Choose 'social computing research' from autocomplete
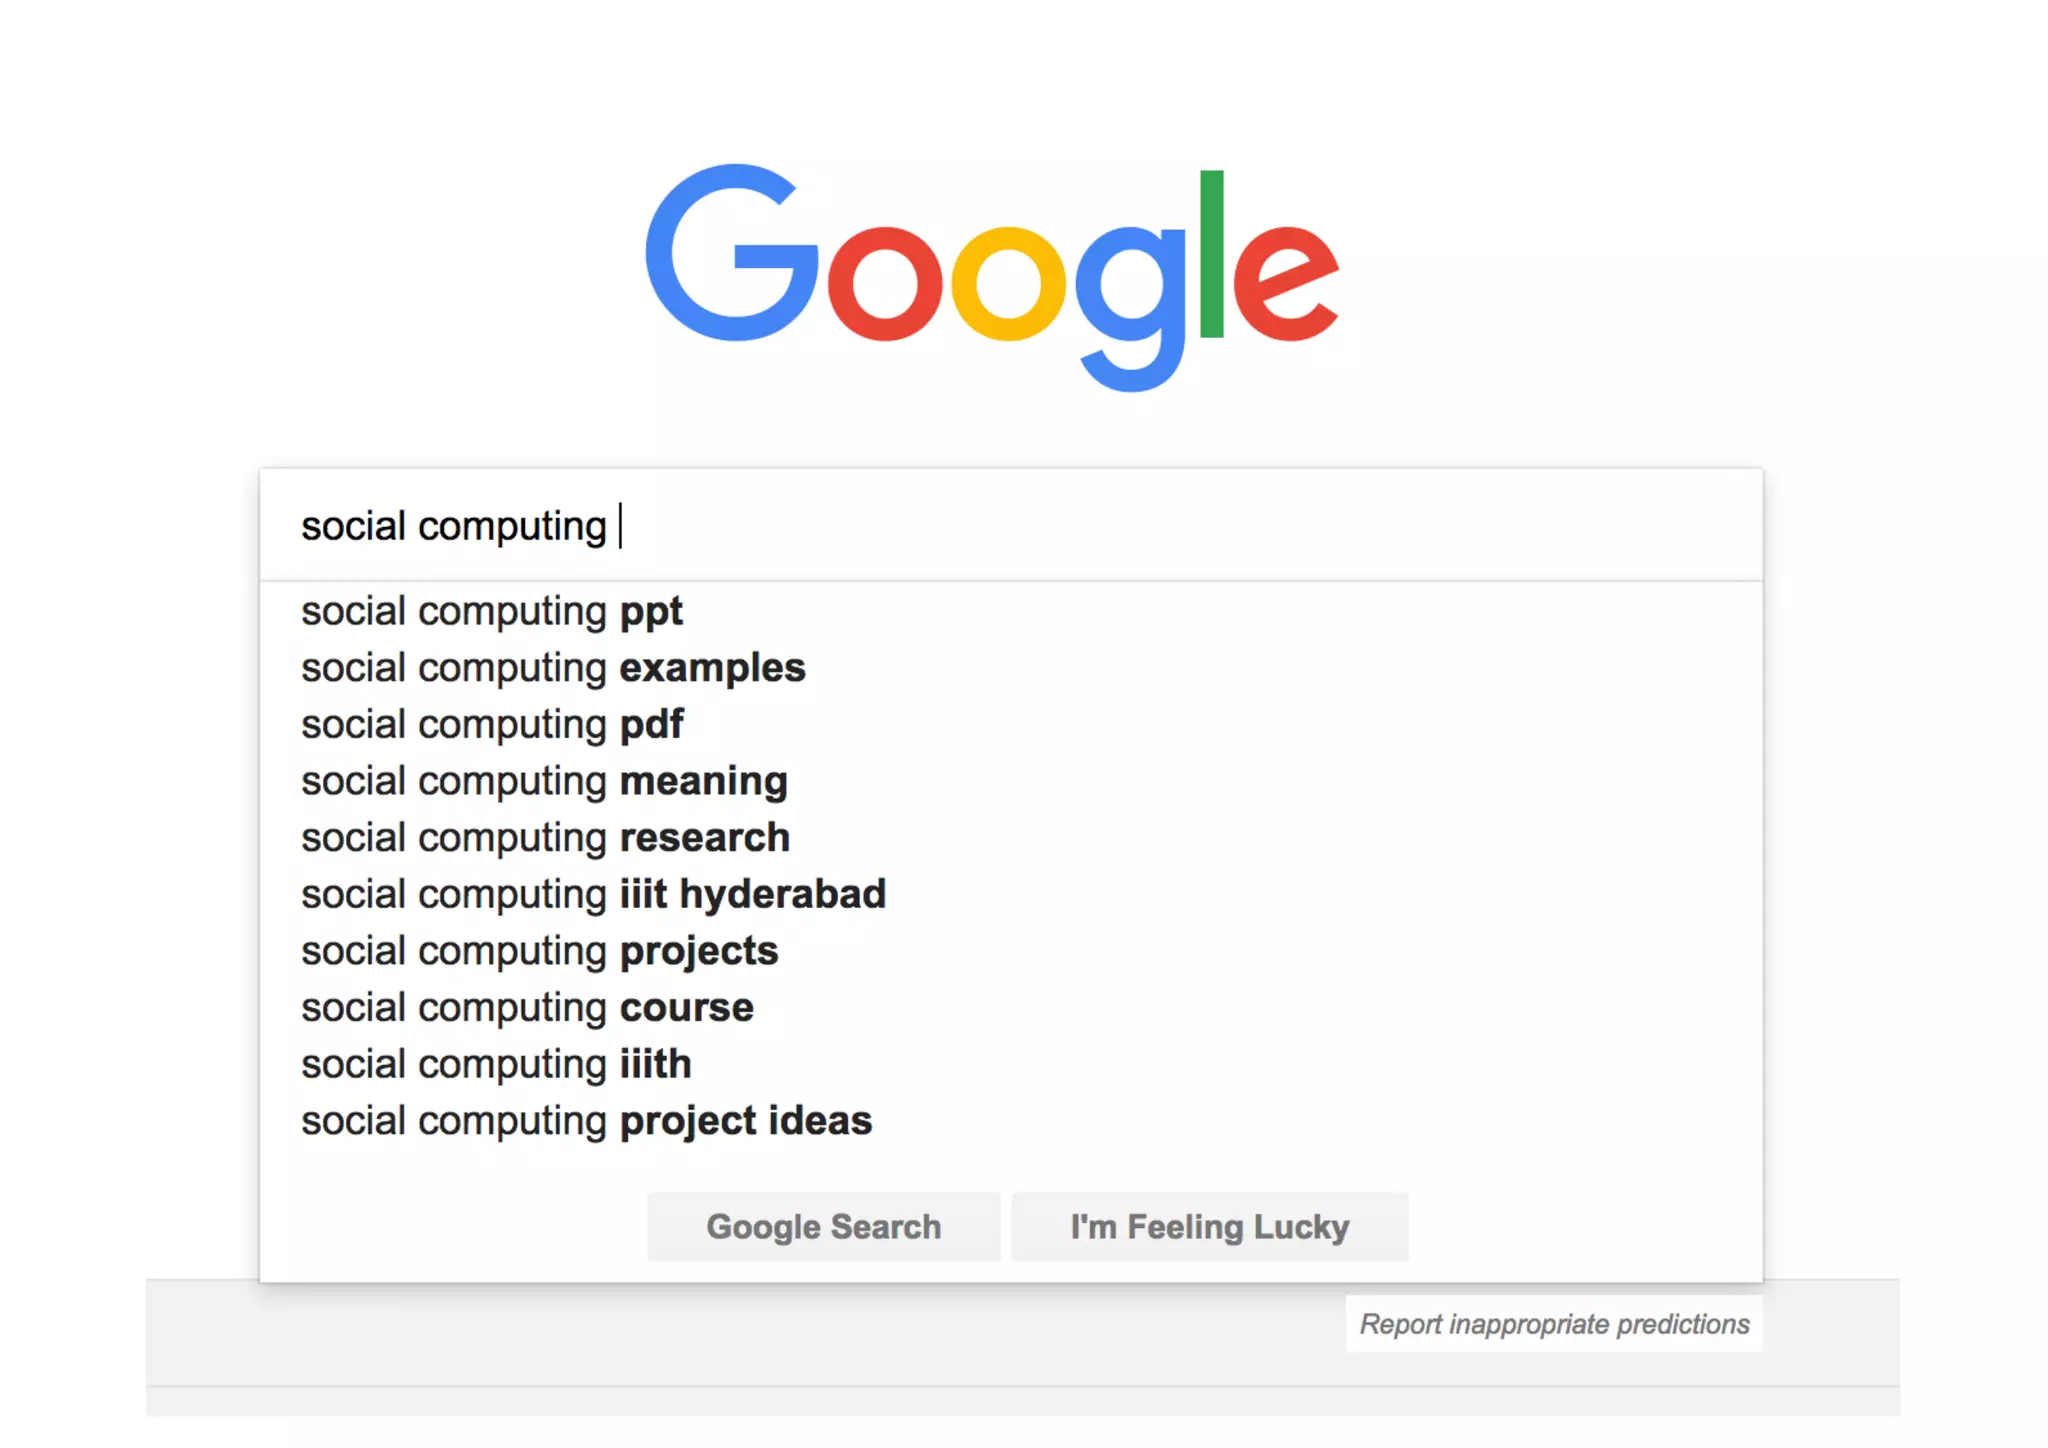This screenshot has height=1448, width=2048. [x=545, y=838]
